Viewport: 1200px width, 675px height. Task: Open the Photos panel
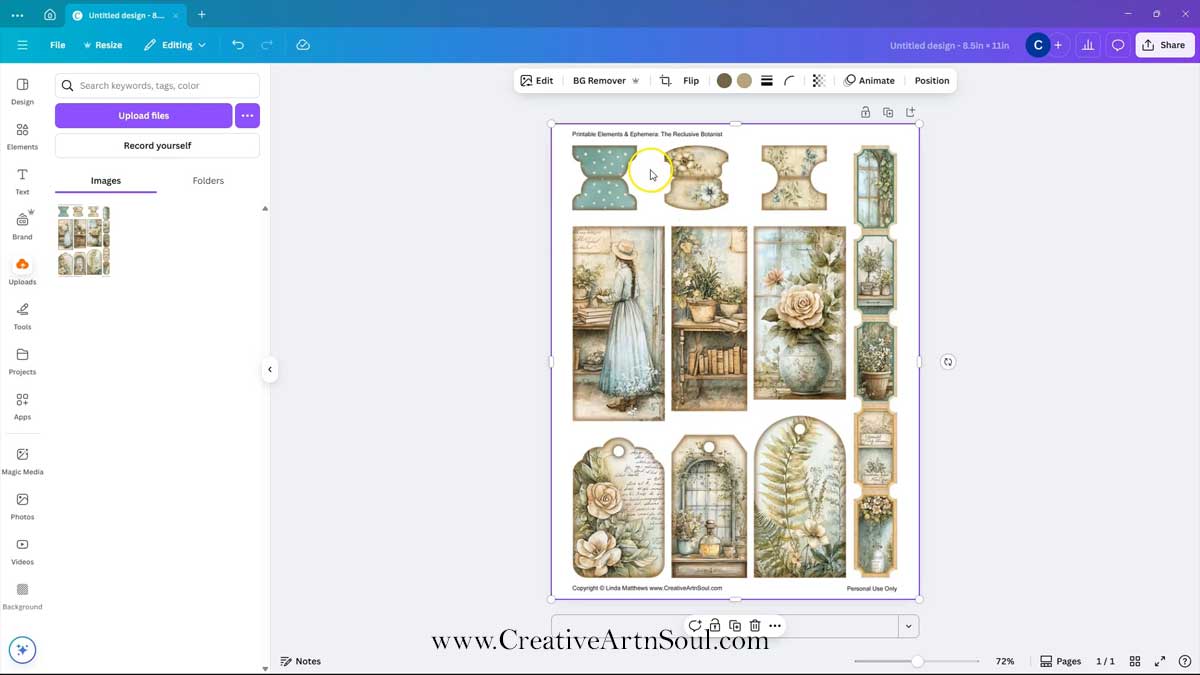[22, 506]
